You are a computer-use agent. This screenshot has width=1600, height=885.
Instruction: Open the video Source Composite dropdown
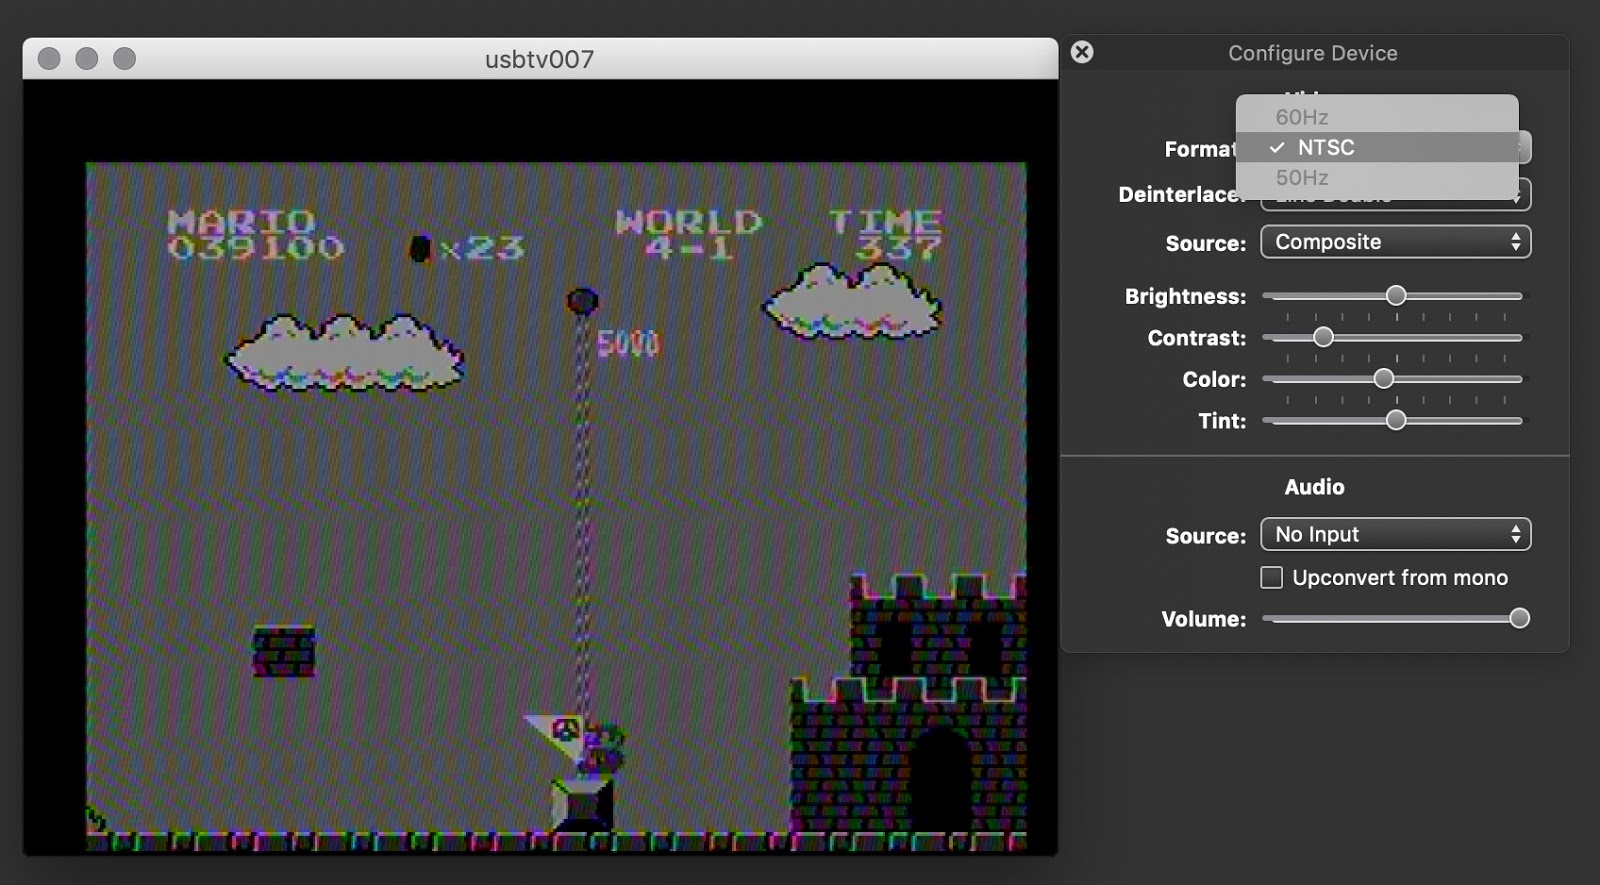pyautogui.click(x=1396, y=242)
